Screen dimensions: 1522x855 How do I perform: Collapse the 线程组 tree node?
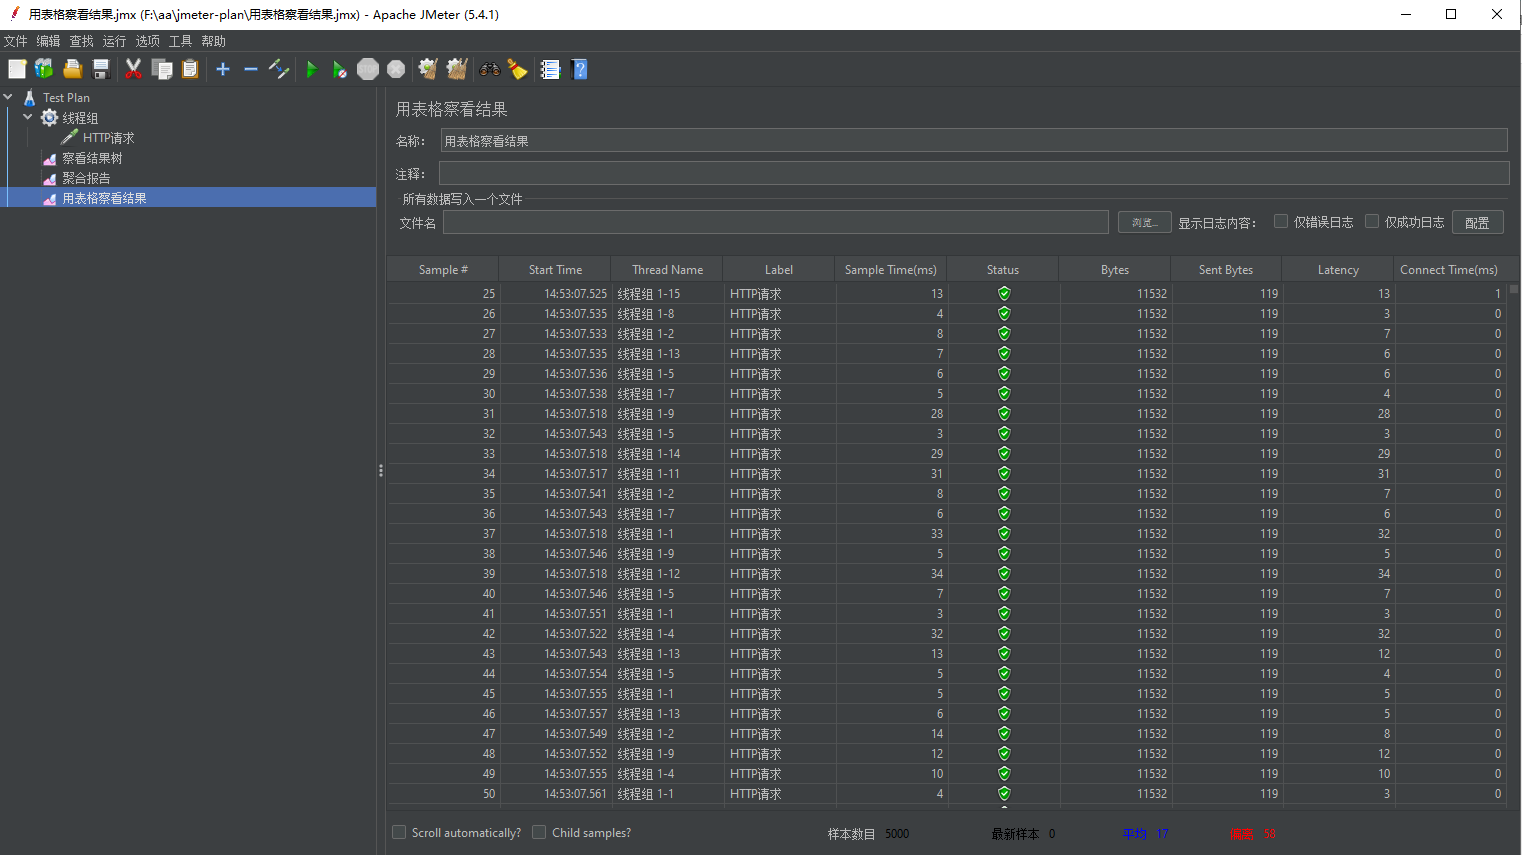(x=28, y=117)
